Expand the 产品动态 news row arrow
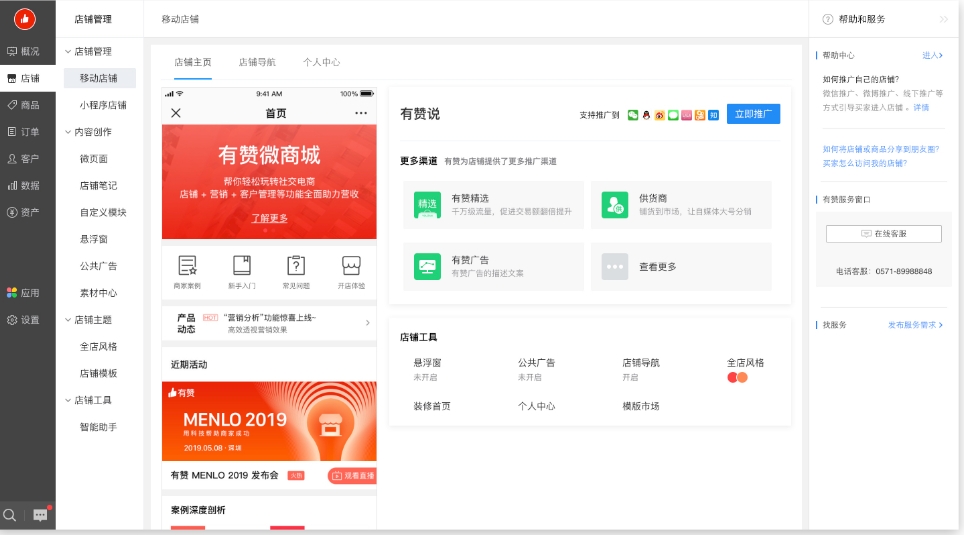Viewport: 964px width, 535px height. coord(368,323)
